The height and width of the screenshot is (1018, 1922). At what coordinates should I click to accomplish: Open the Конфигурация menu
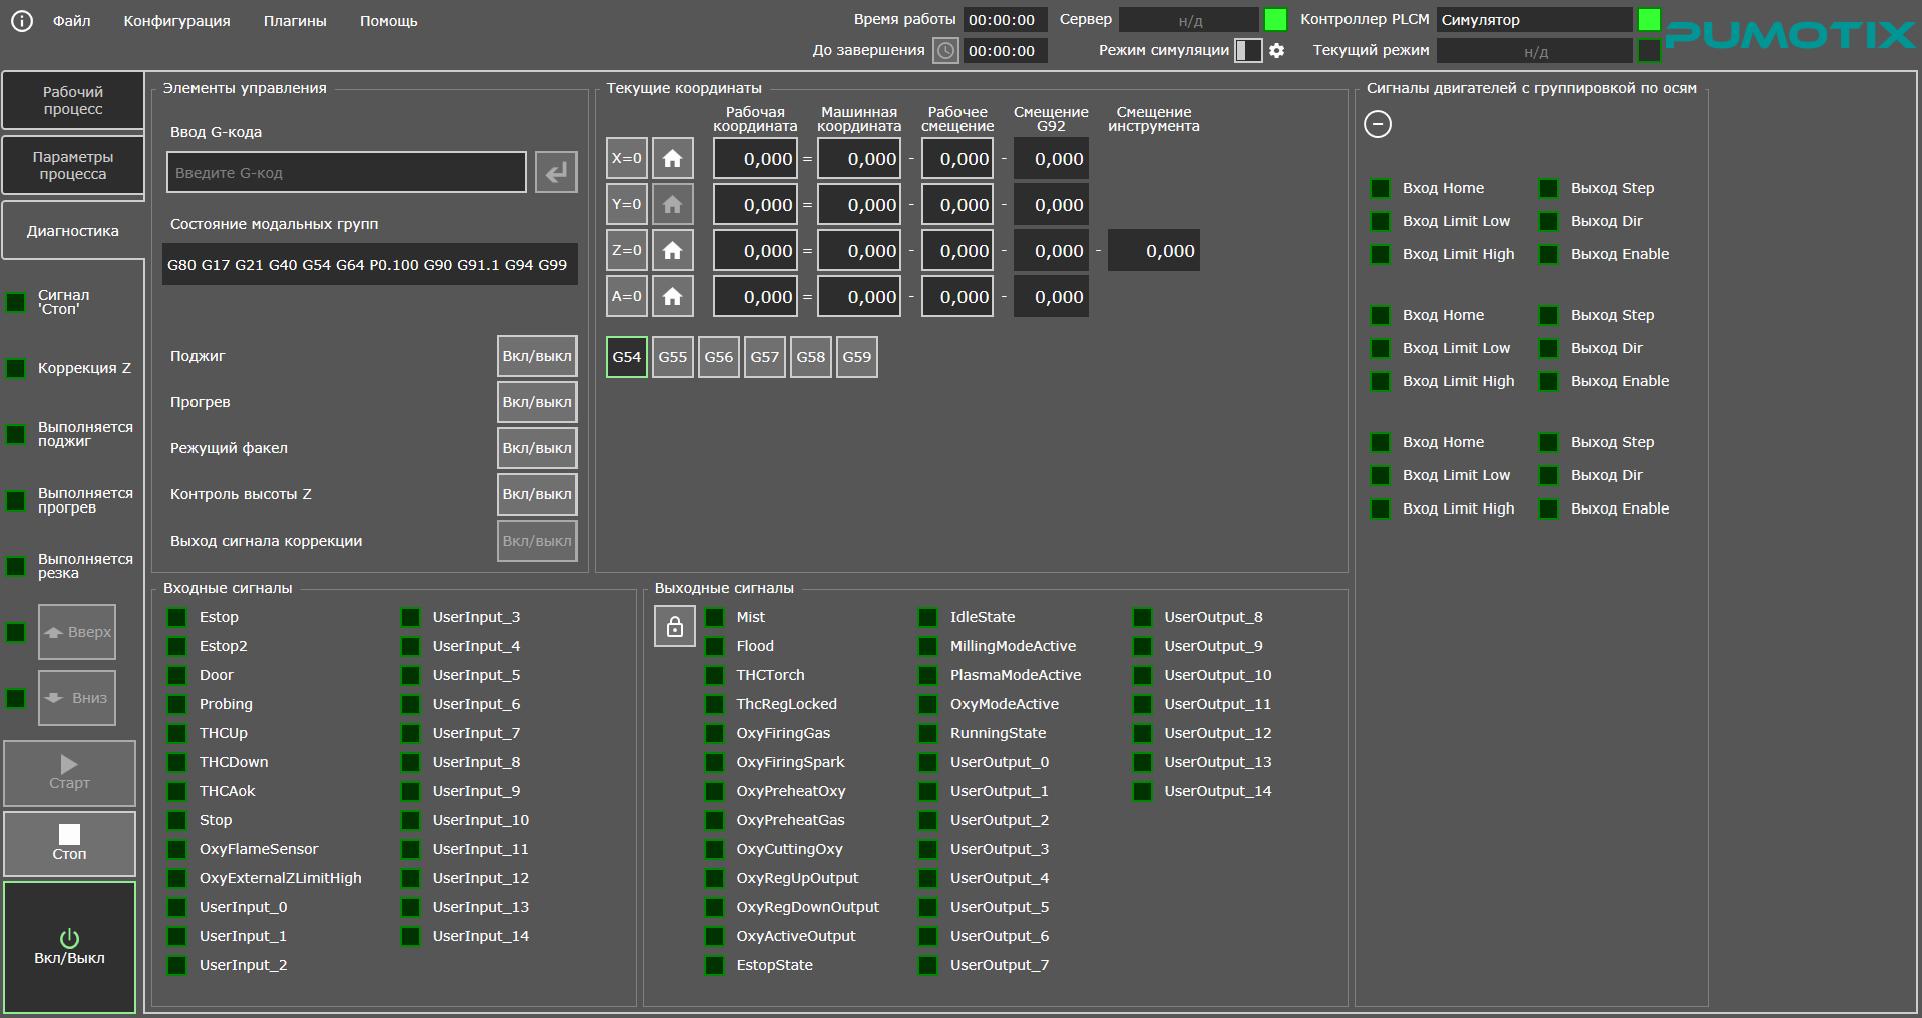[x=177, y=21]
